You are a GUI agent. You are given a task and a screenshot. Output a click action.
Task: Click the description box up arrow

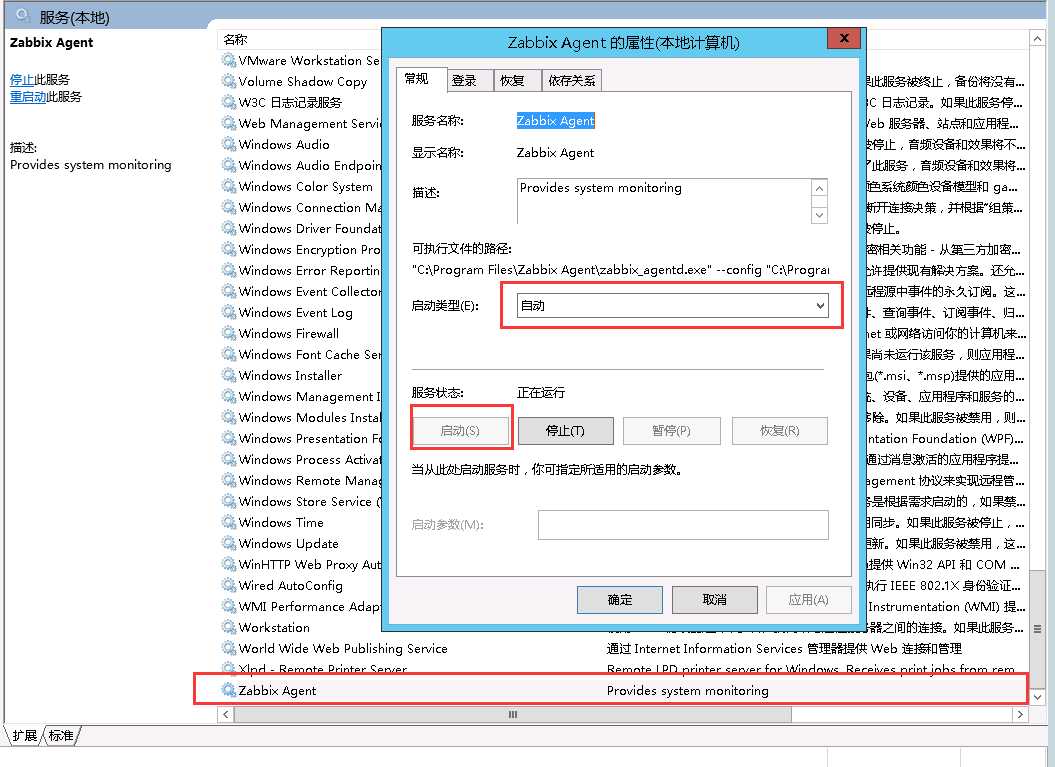[819, 188]
